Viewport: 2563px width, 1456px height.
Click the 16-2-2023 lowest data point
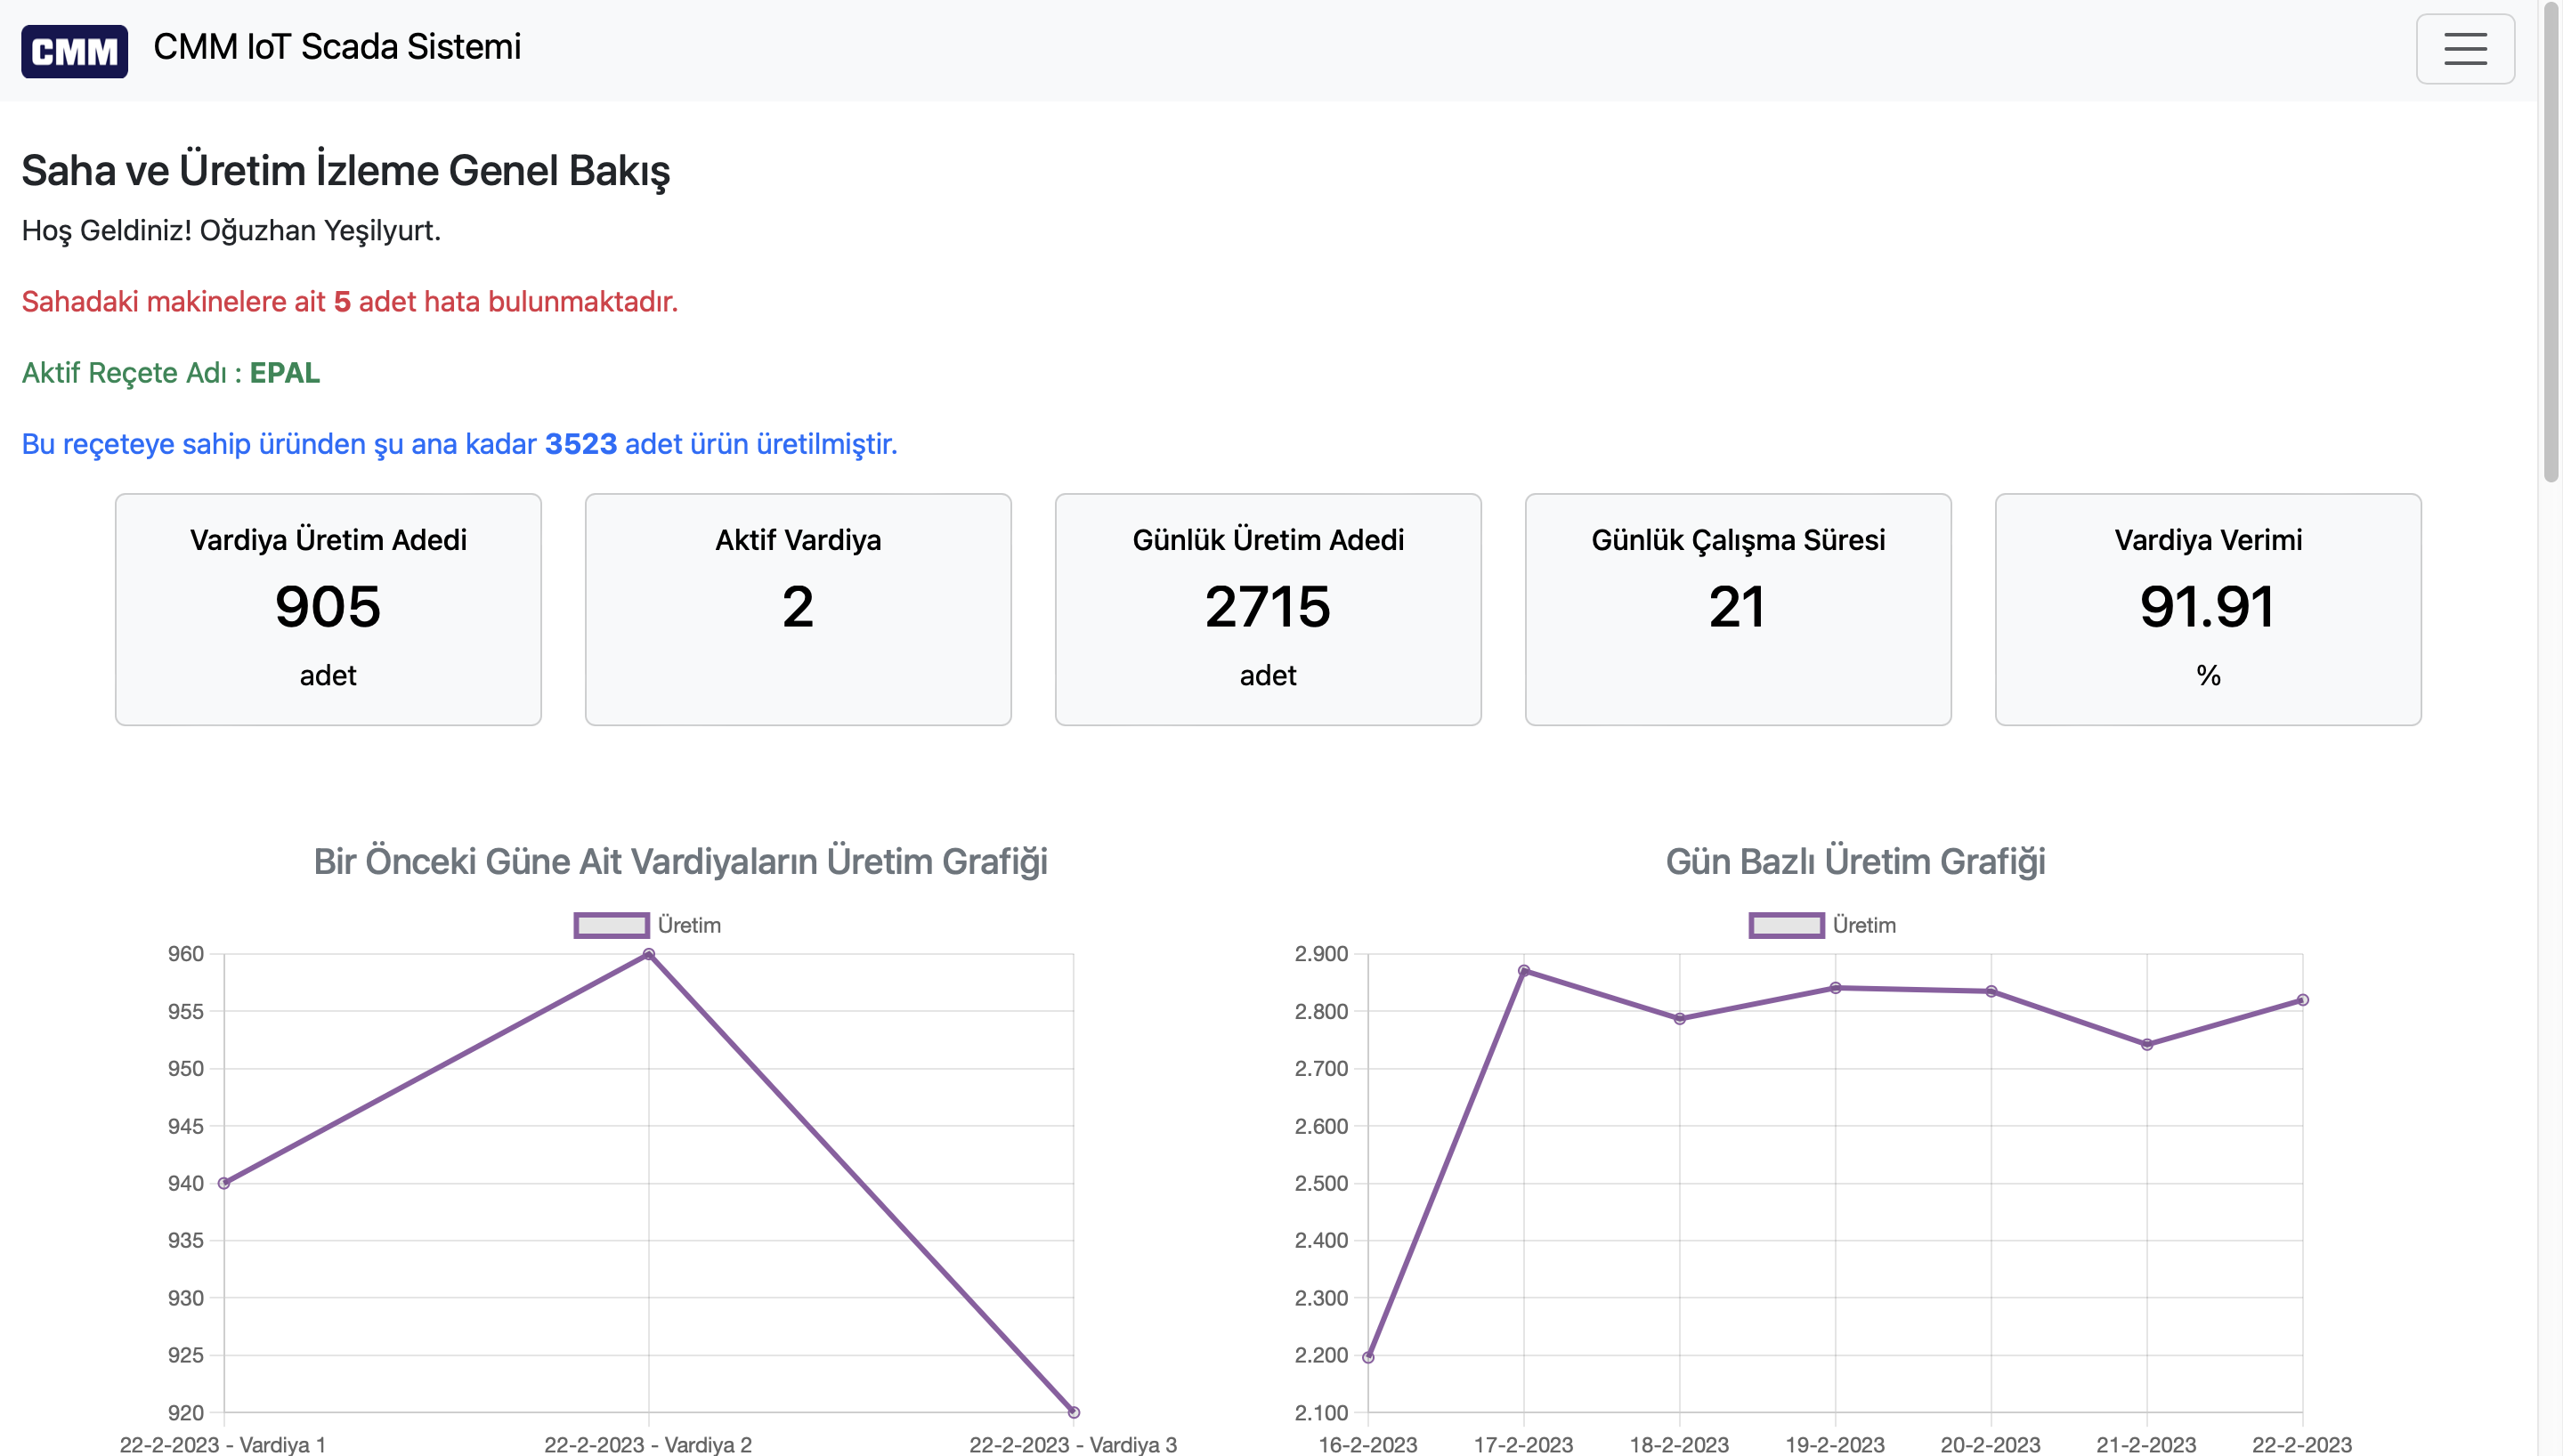coord(1368,1357)
